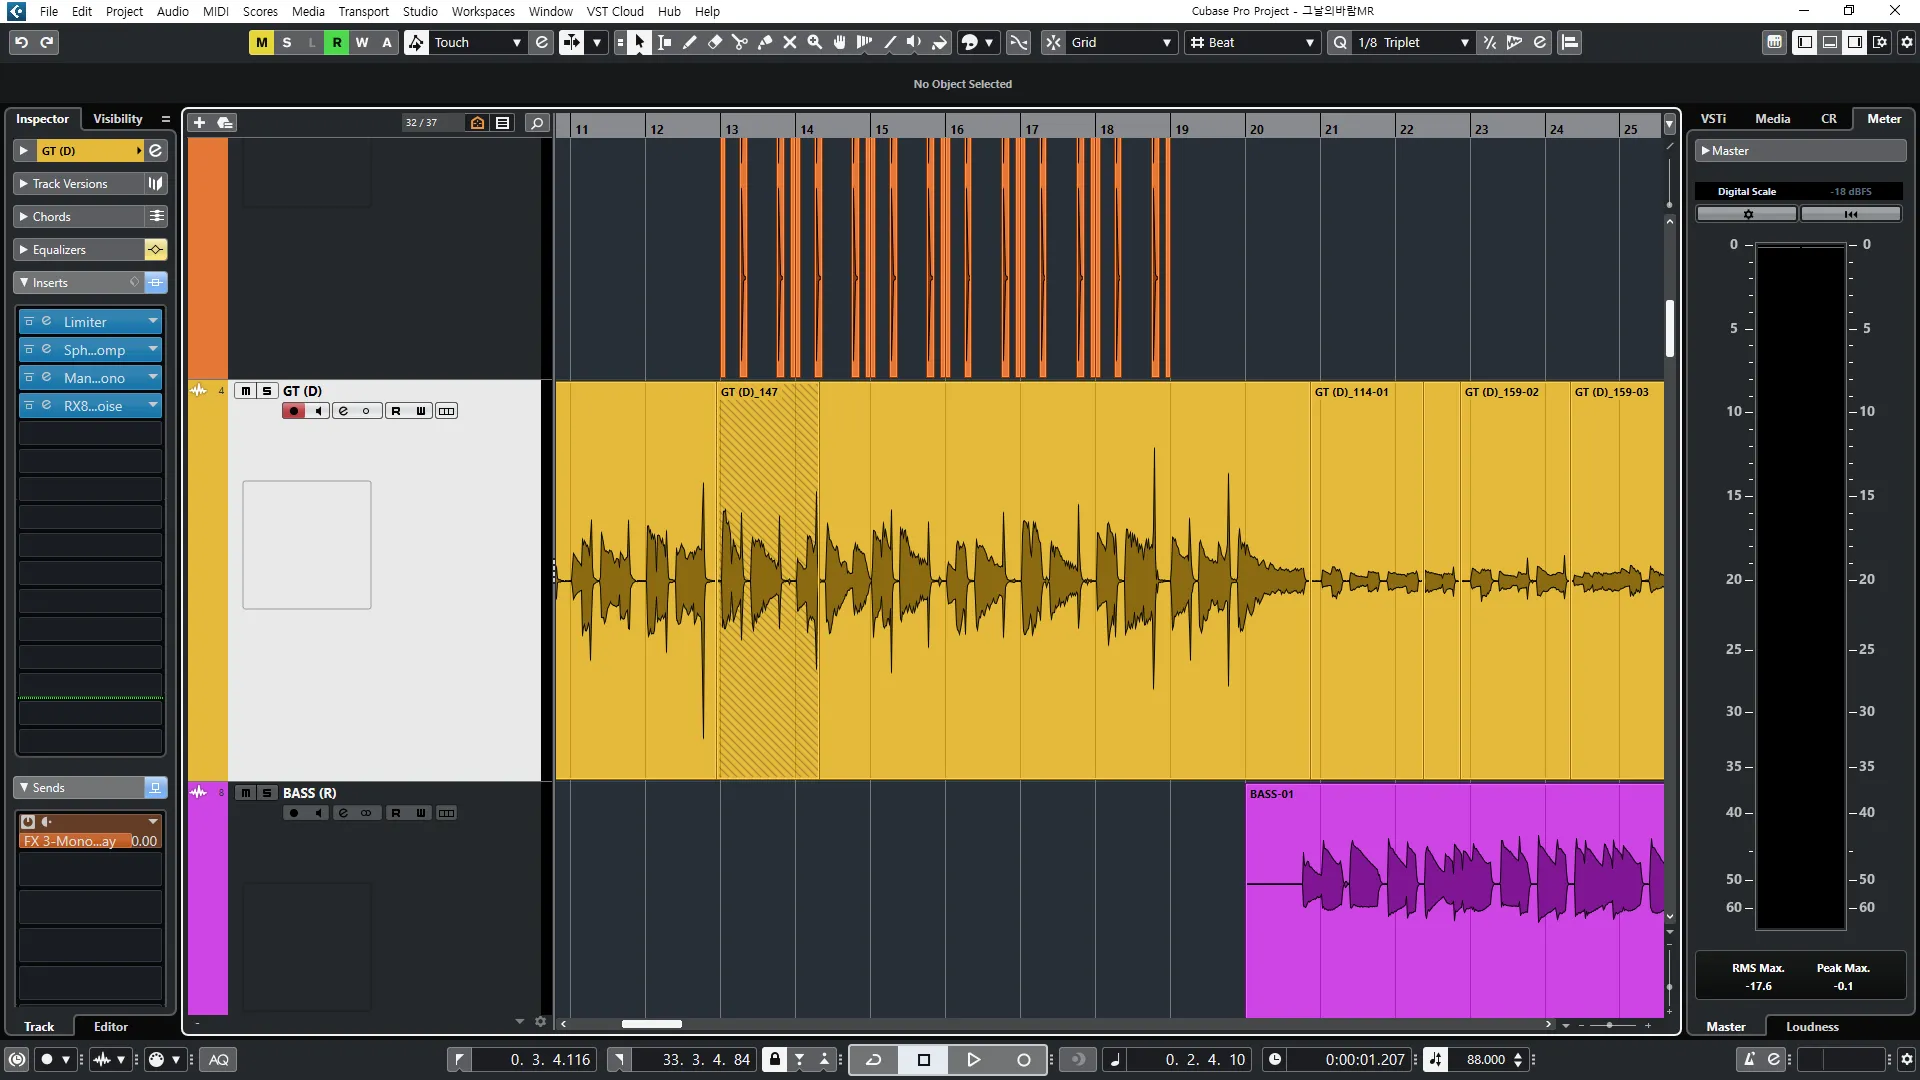Open the 1/8 Triplet quantize dropdown

(x=1413, y=42)
